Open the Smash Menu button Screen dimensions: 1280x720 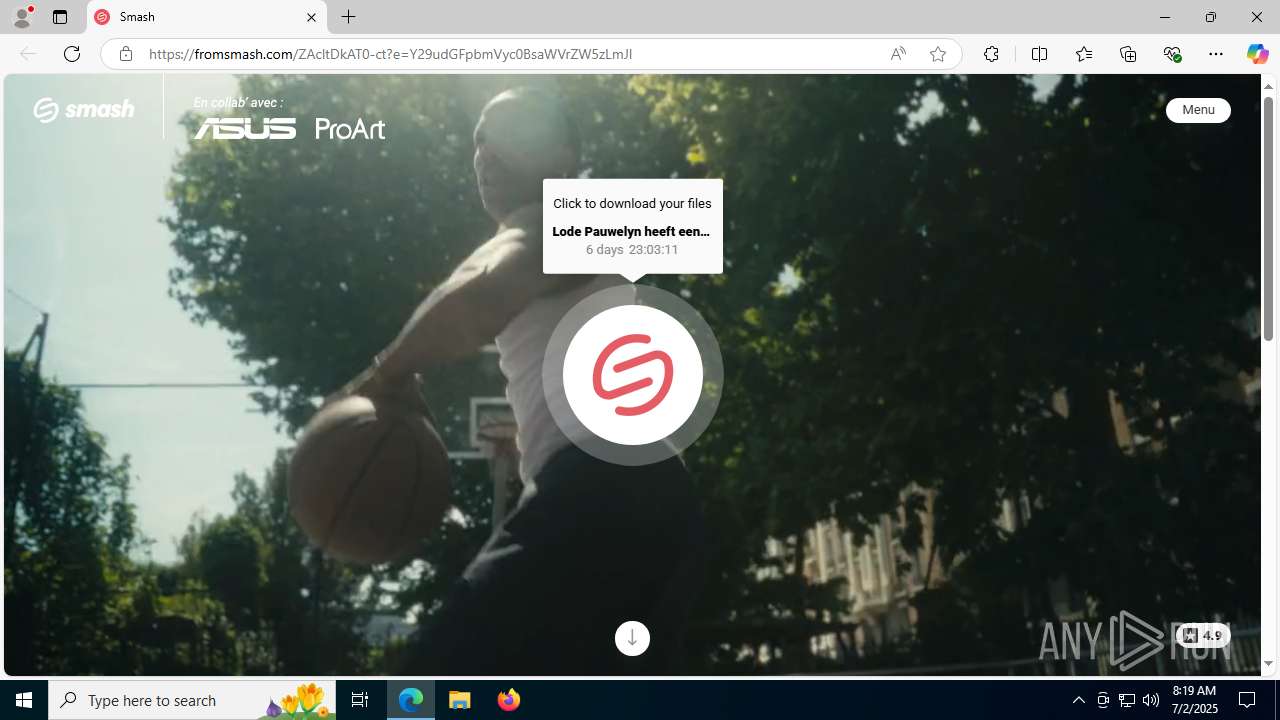pyautogui.click(x=1198, y=110)
